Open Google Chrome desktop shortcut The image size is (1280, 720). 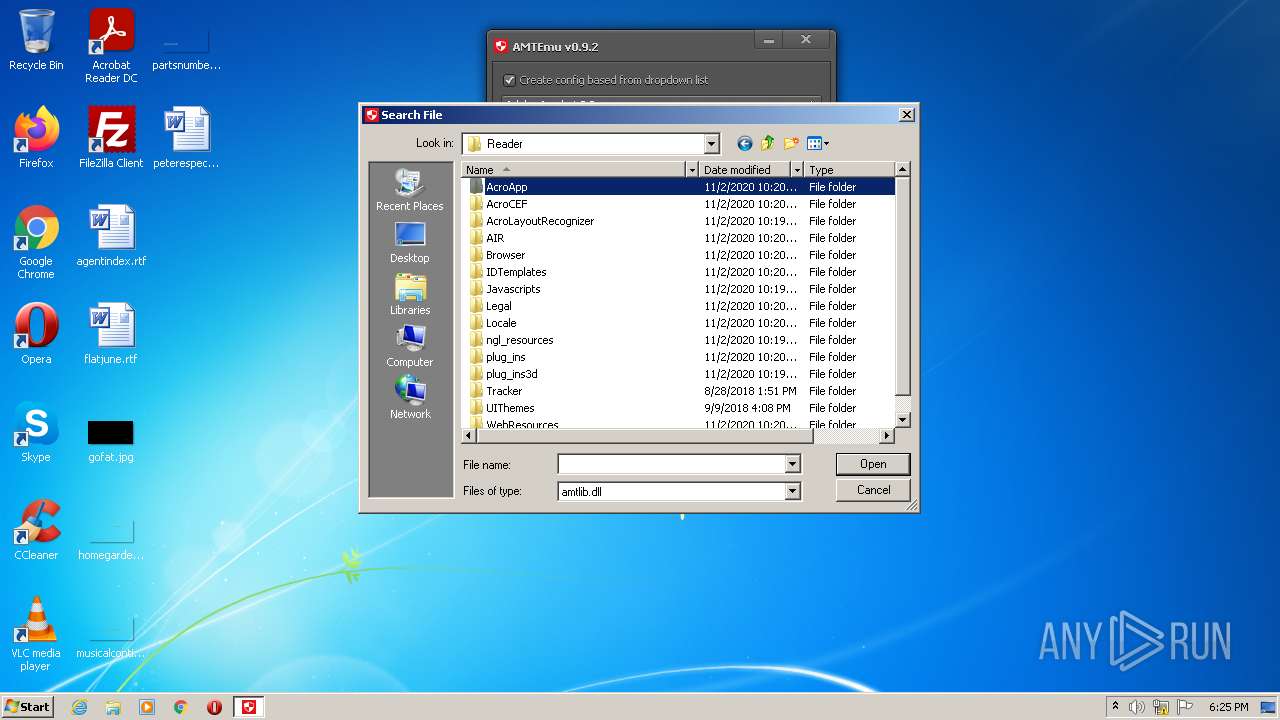click(x=36, y=242)
